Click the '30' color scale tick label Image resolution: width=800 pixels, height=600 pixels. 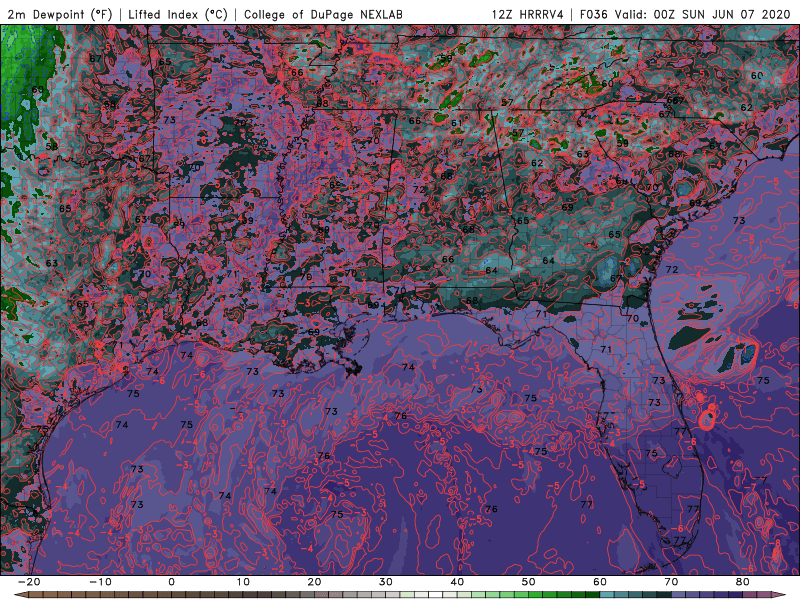pyautogui.click(x=386, y=582)
